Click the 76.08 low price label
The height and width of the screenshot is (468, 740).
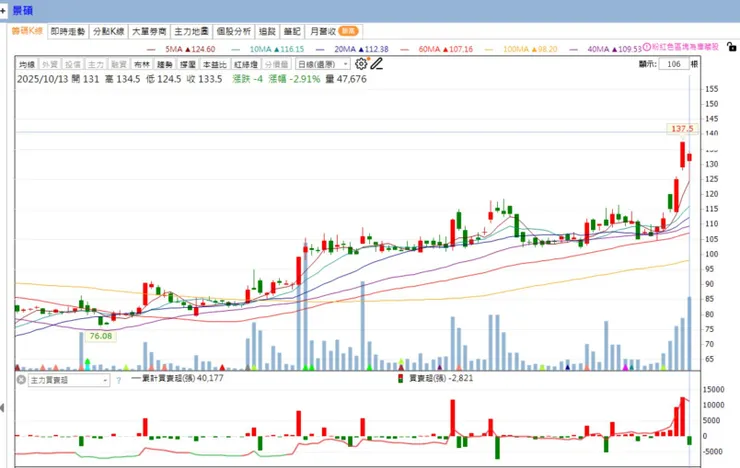[x=101, y=336]
